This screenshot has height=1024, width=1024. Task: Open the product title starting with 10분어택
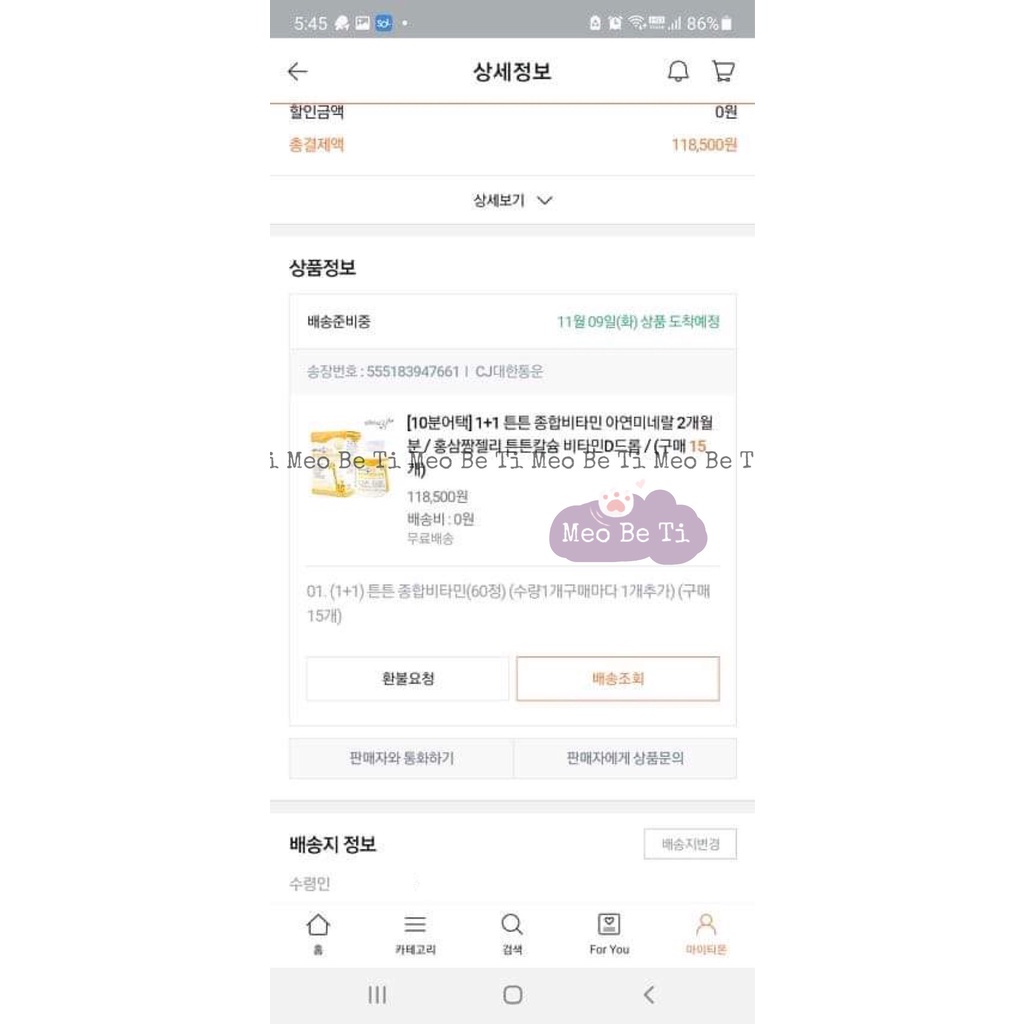(560, 446)
